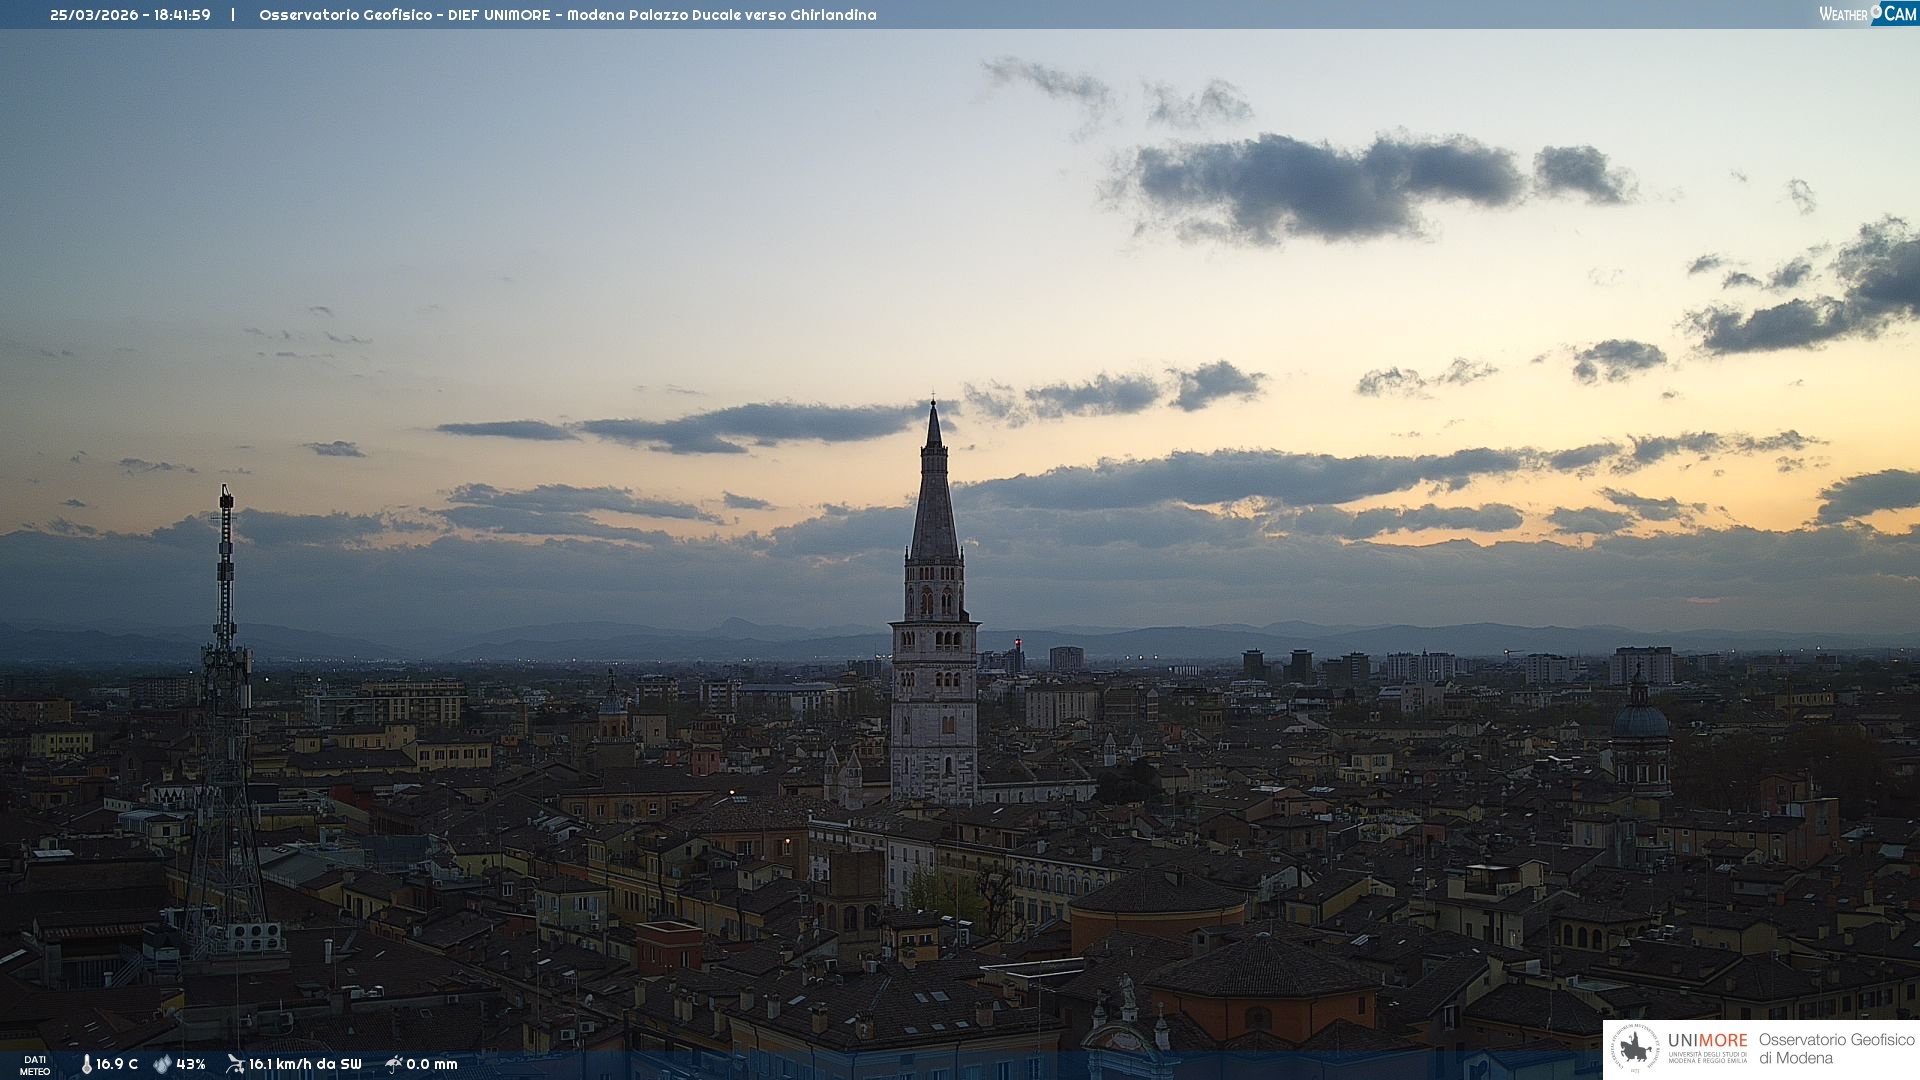Image resolution: width=1920 pixels, height=1080 pixels.
Task: Click the 16.1 km/h da SW wind reading
Action: coord(305,1064)
